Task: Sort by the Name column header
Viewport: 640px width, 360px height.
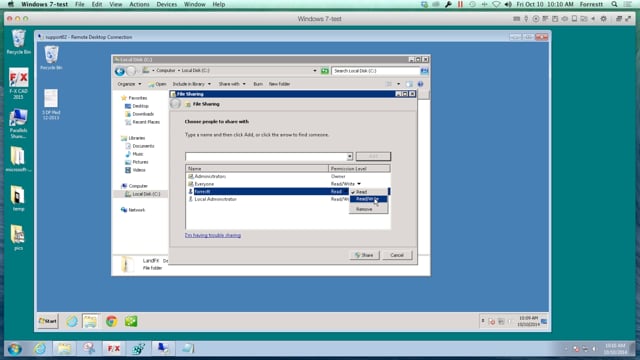Action: [257, 169]
